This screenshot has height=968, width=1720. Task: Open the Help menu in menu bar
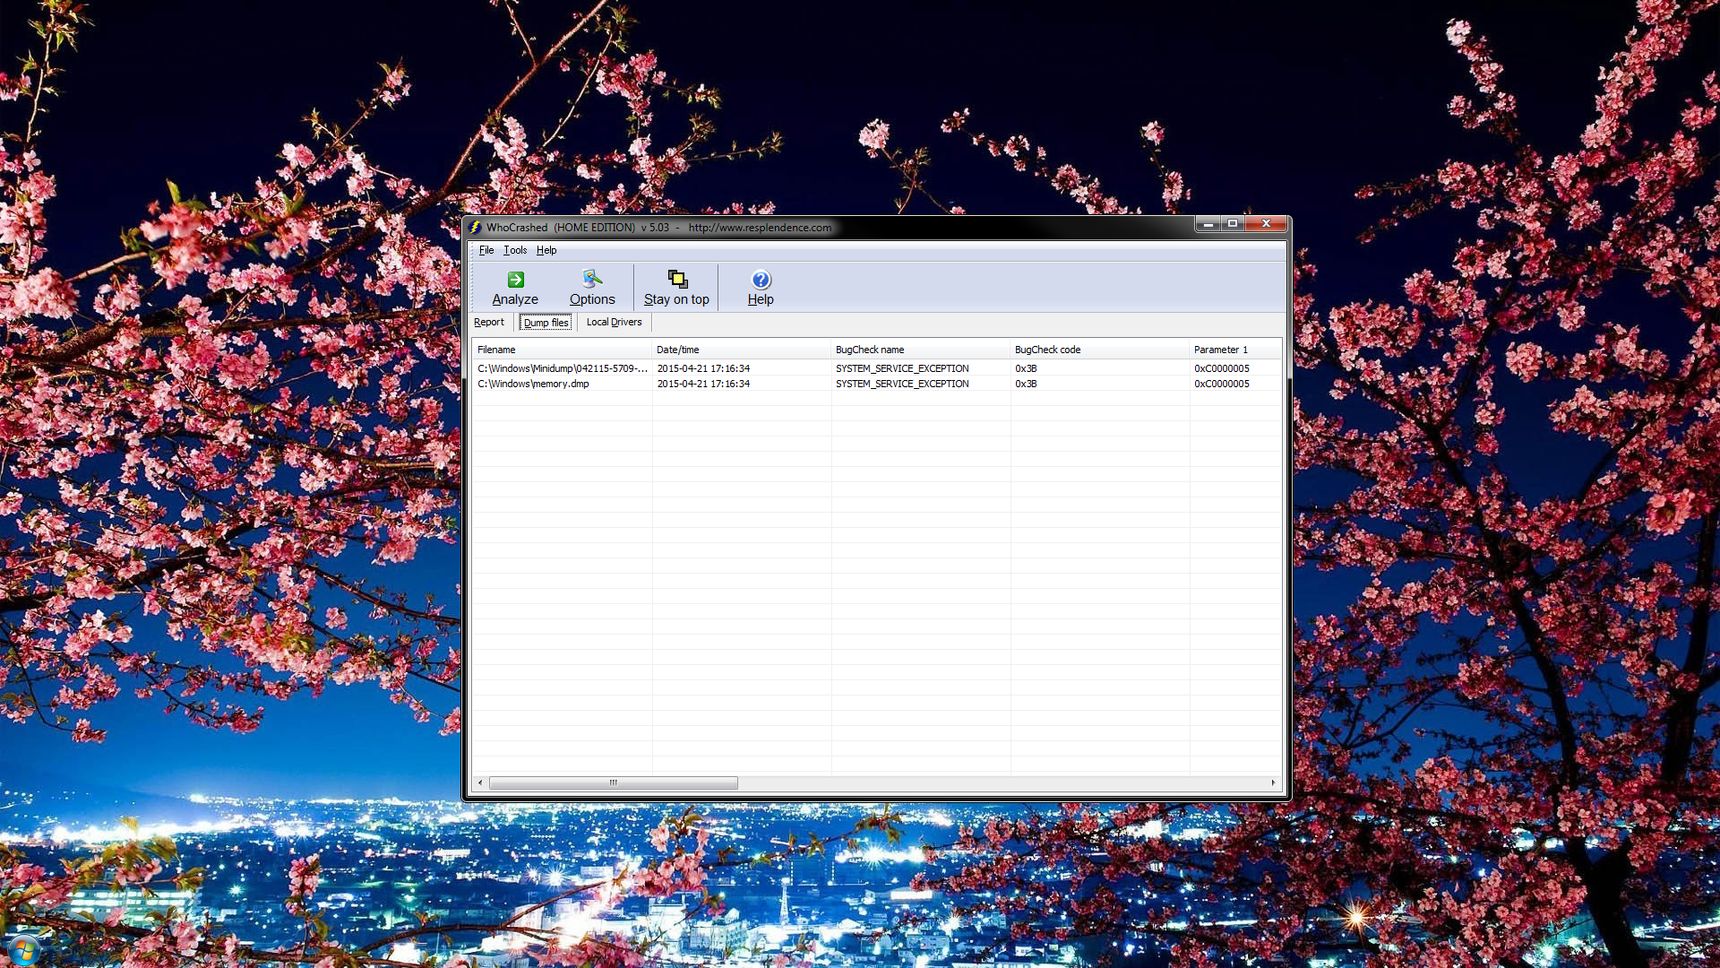[546, 250]
